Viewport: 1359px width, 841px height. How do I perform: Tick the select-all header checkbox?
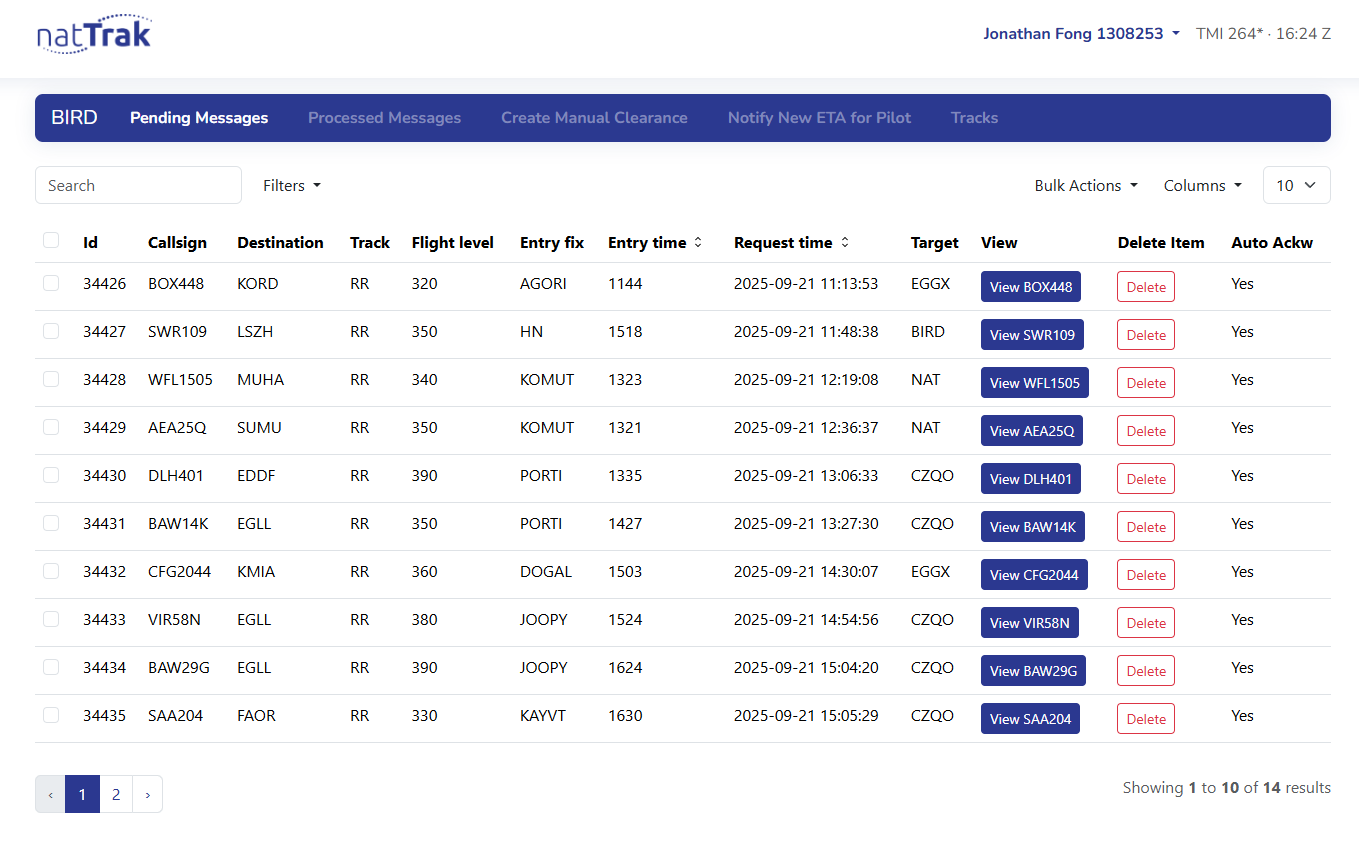click(x=51, y=240)
